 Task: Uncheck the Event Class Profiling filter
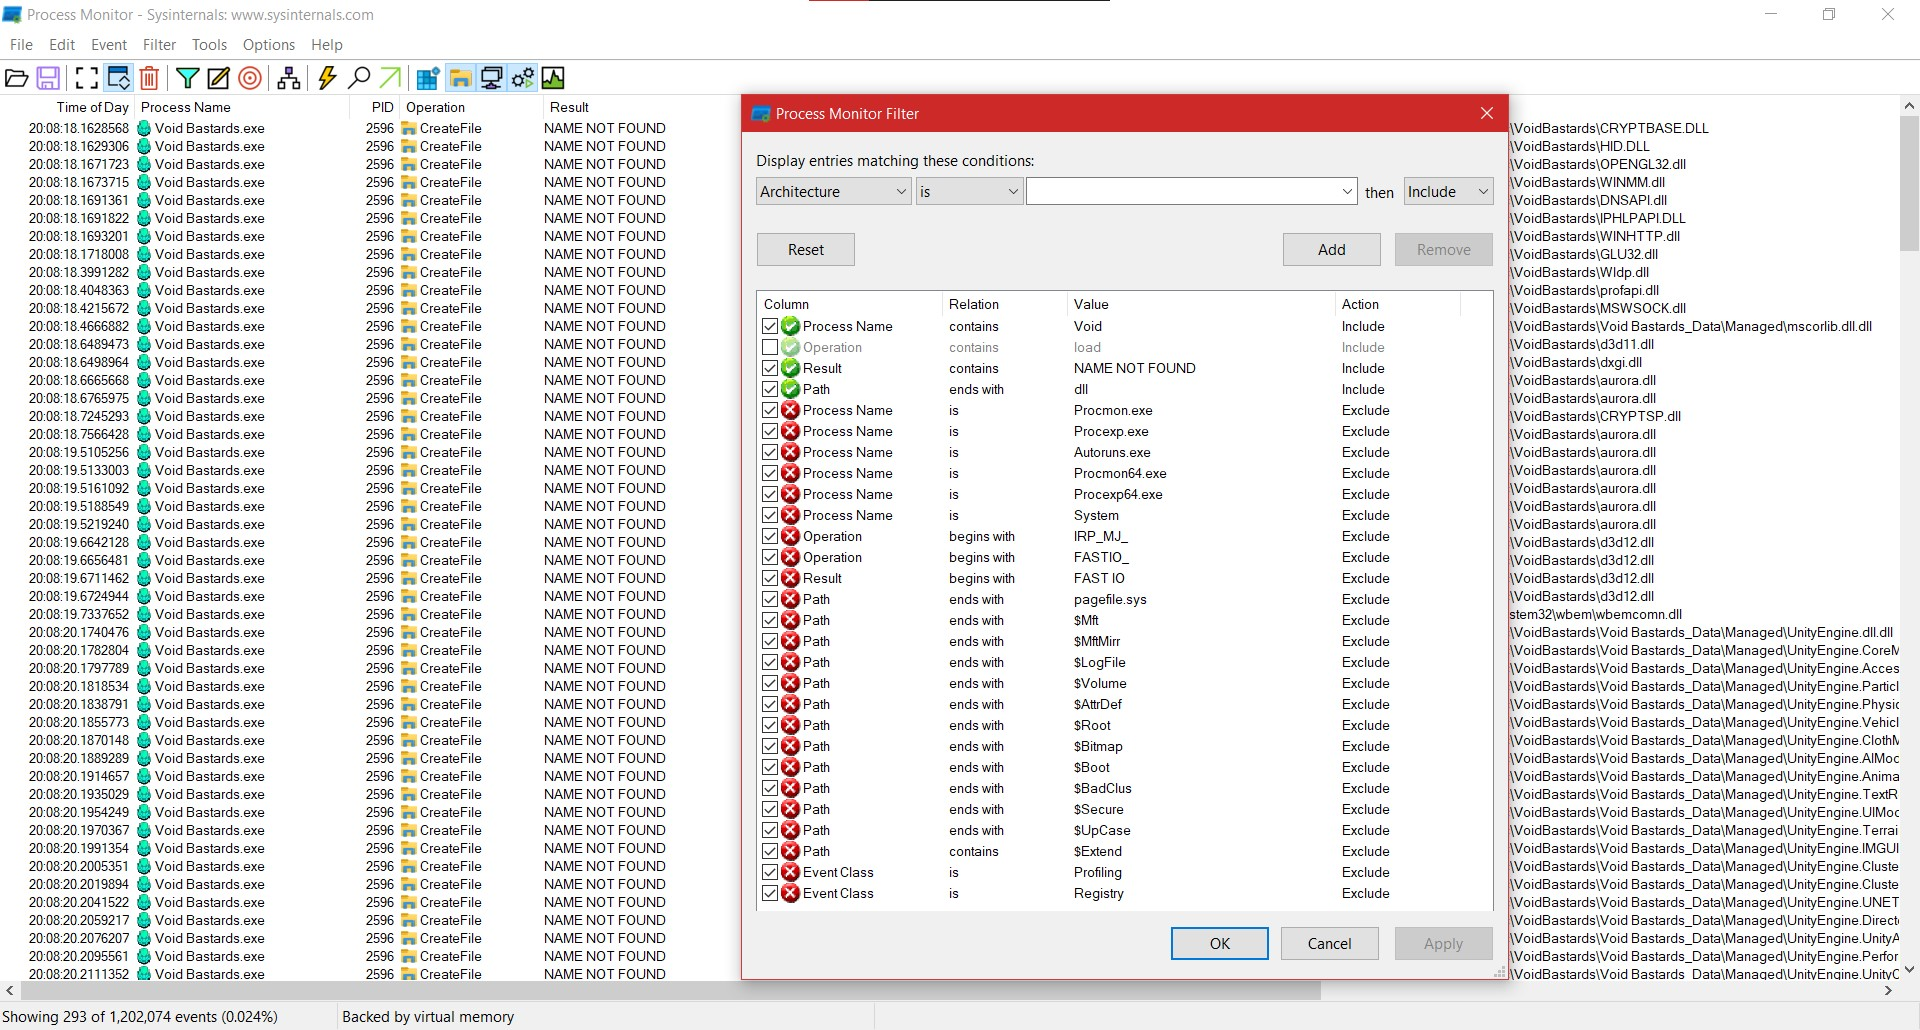point(770,872)
